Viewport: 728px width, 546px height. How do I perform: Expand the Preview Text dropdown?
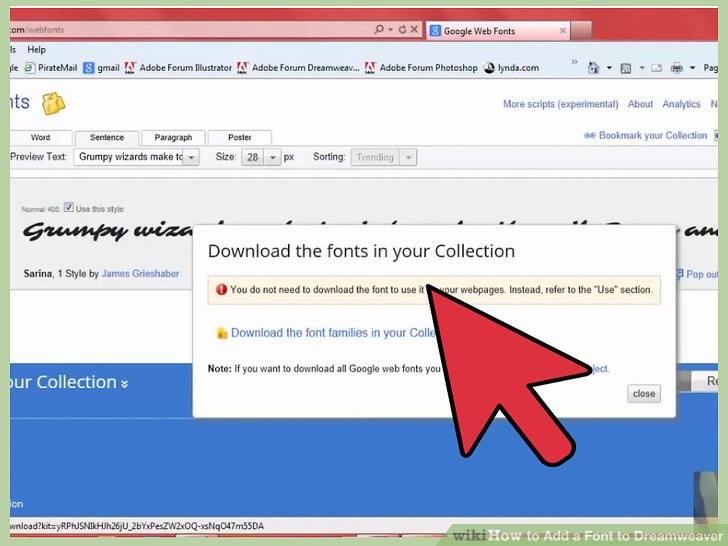pyautogui.click(x=191, y=157)
